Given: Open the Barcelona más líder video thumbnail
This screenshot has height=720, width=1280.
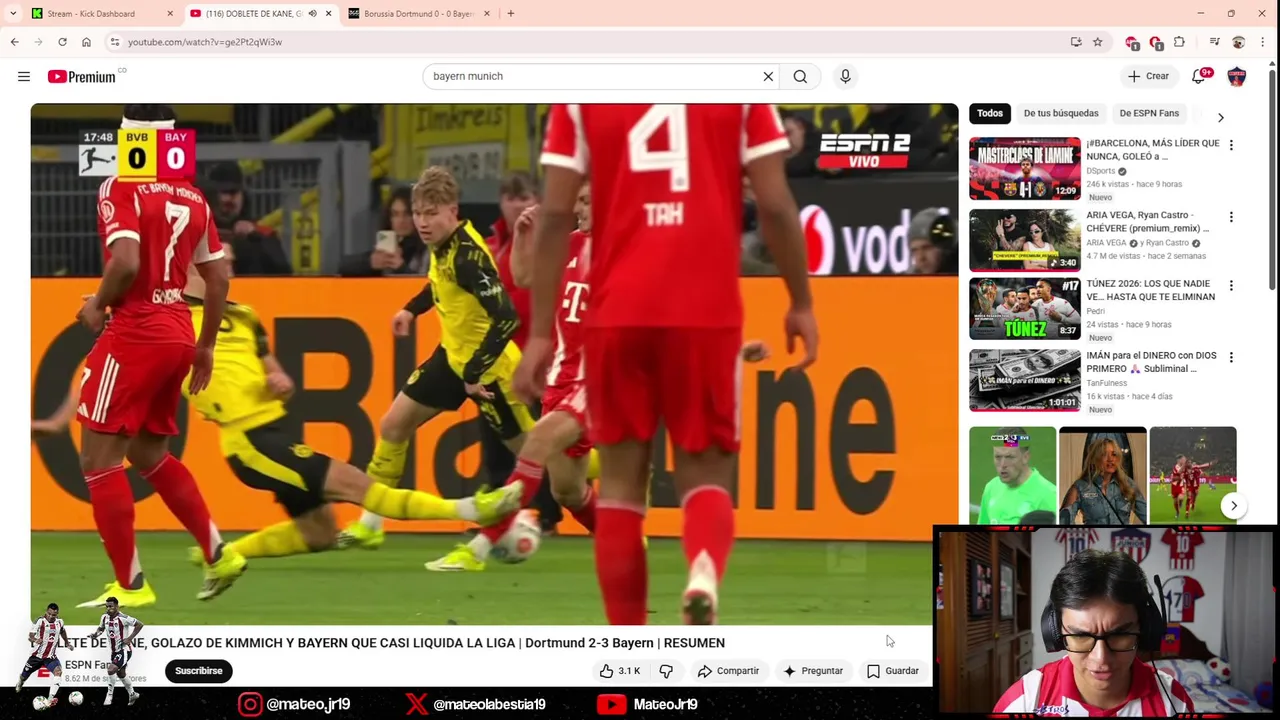Looking at the screenshot, I should point(1025,168).
